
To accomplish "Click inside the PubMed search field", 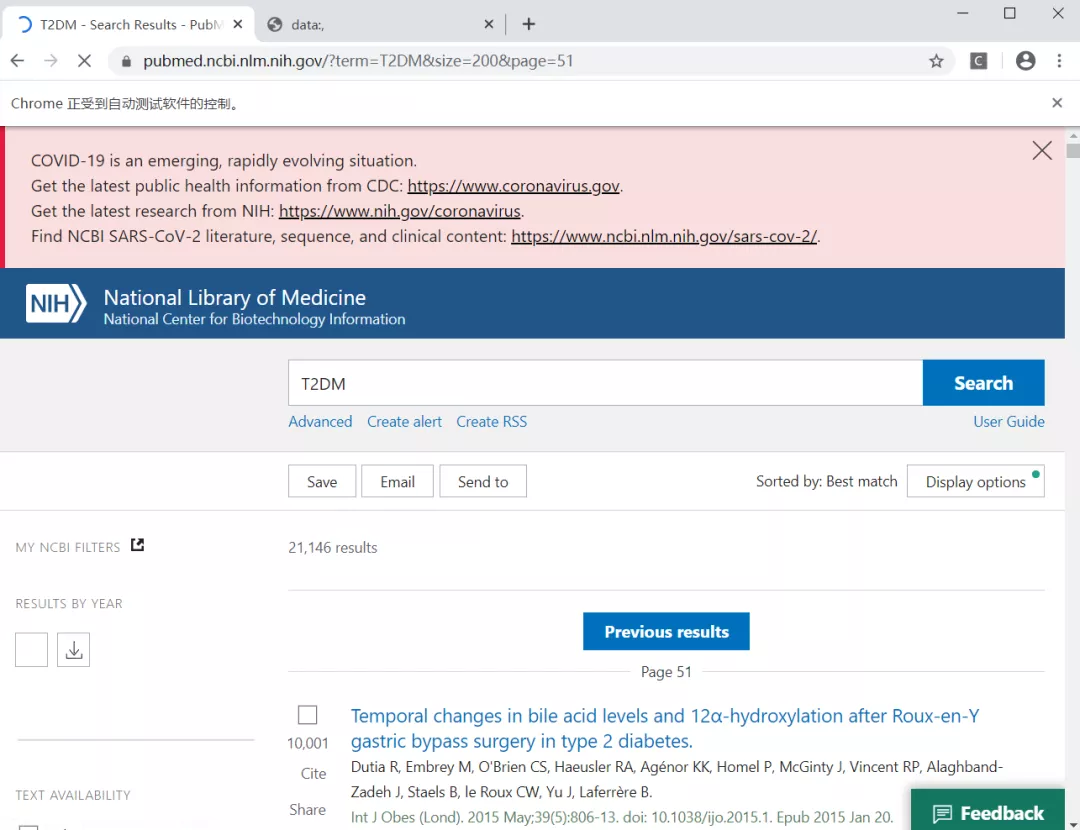I will pos(600,383).
